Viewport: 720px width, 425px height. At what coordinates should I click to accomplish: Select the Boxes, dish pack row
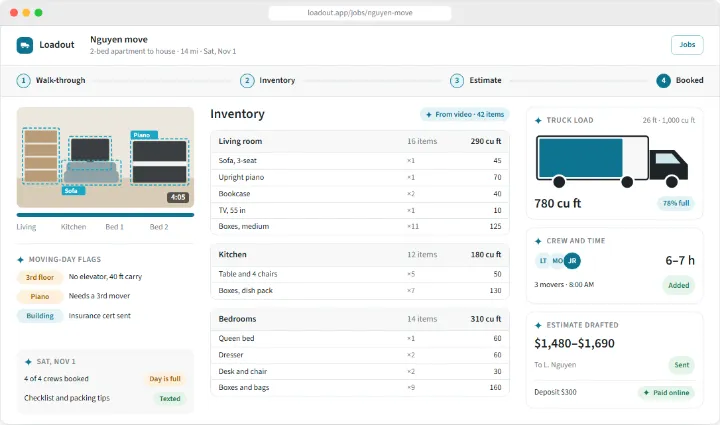(360, 291)
